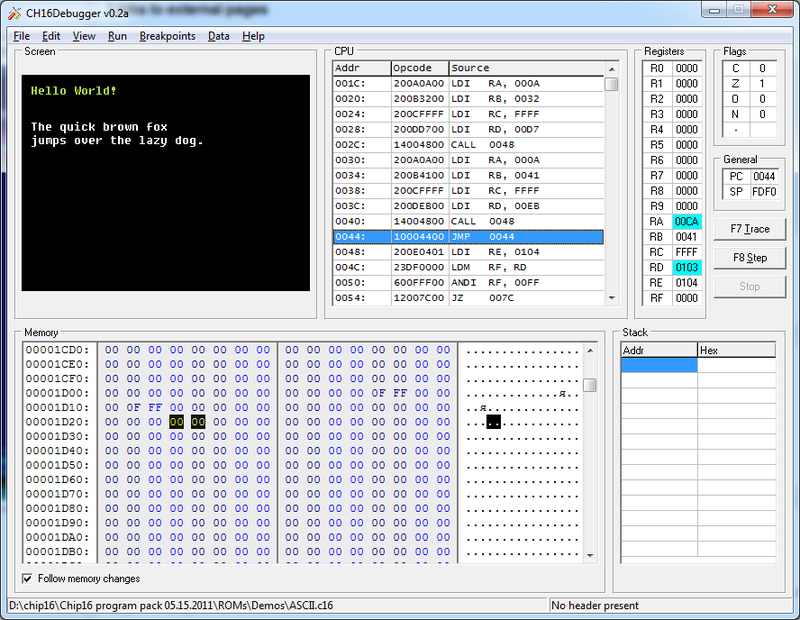The width and height of the screenshot is (800, 620).
Task: Close the CH16Debugger window
Action: click(x=772, y=10)
